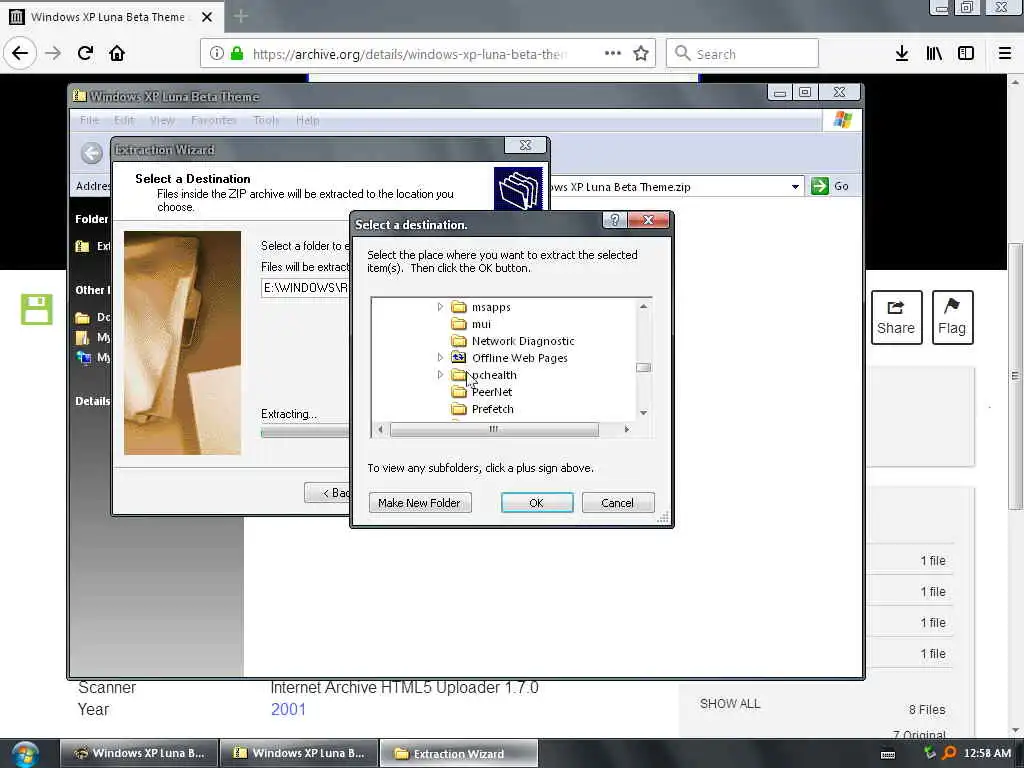Click the Extracting progress bar
The image size is (1024, 768).
click(306, 432)
